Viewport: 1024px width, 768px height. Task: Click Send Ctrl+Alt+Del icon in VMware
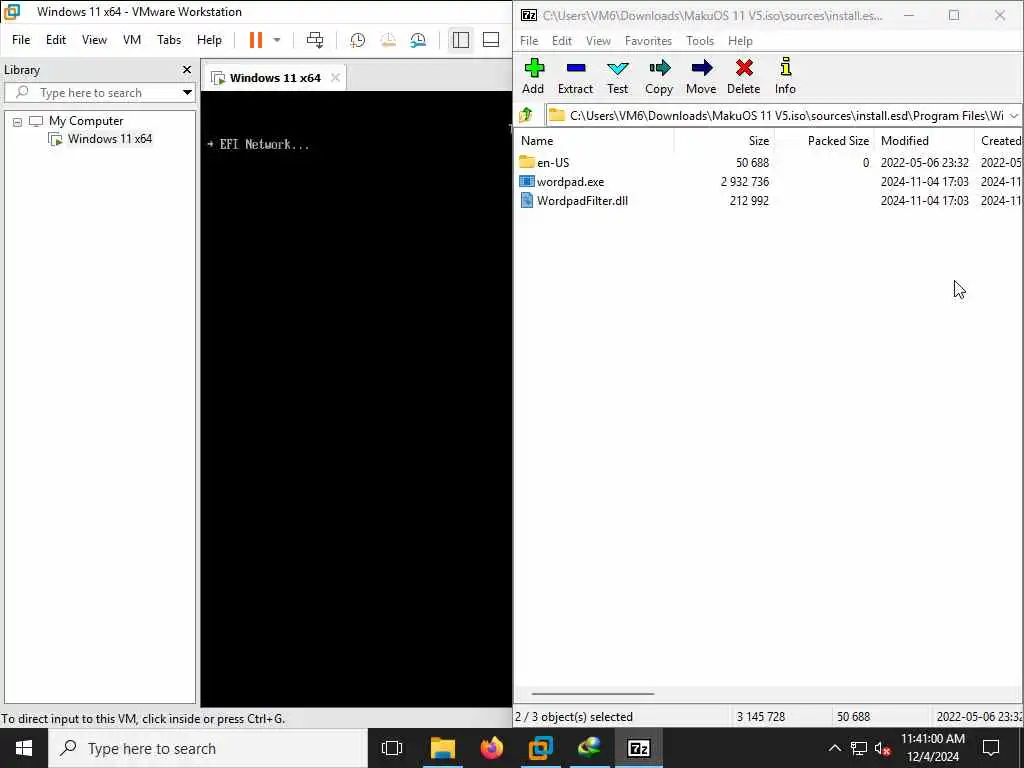coord(315,40)
